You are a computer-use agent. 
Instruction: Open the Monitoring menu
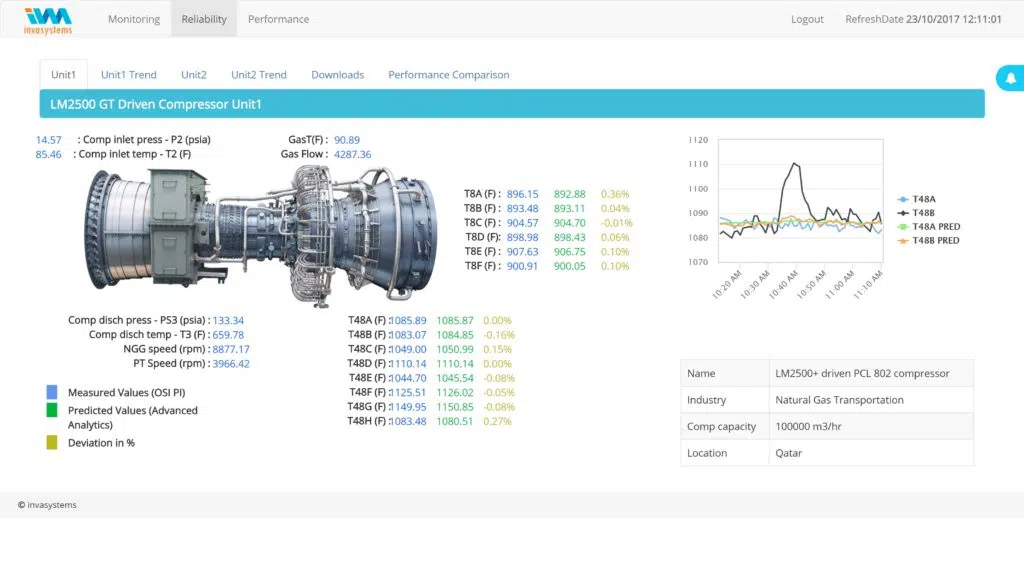click(x=134, y=19)
